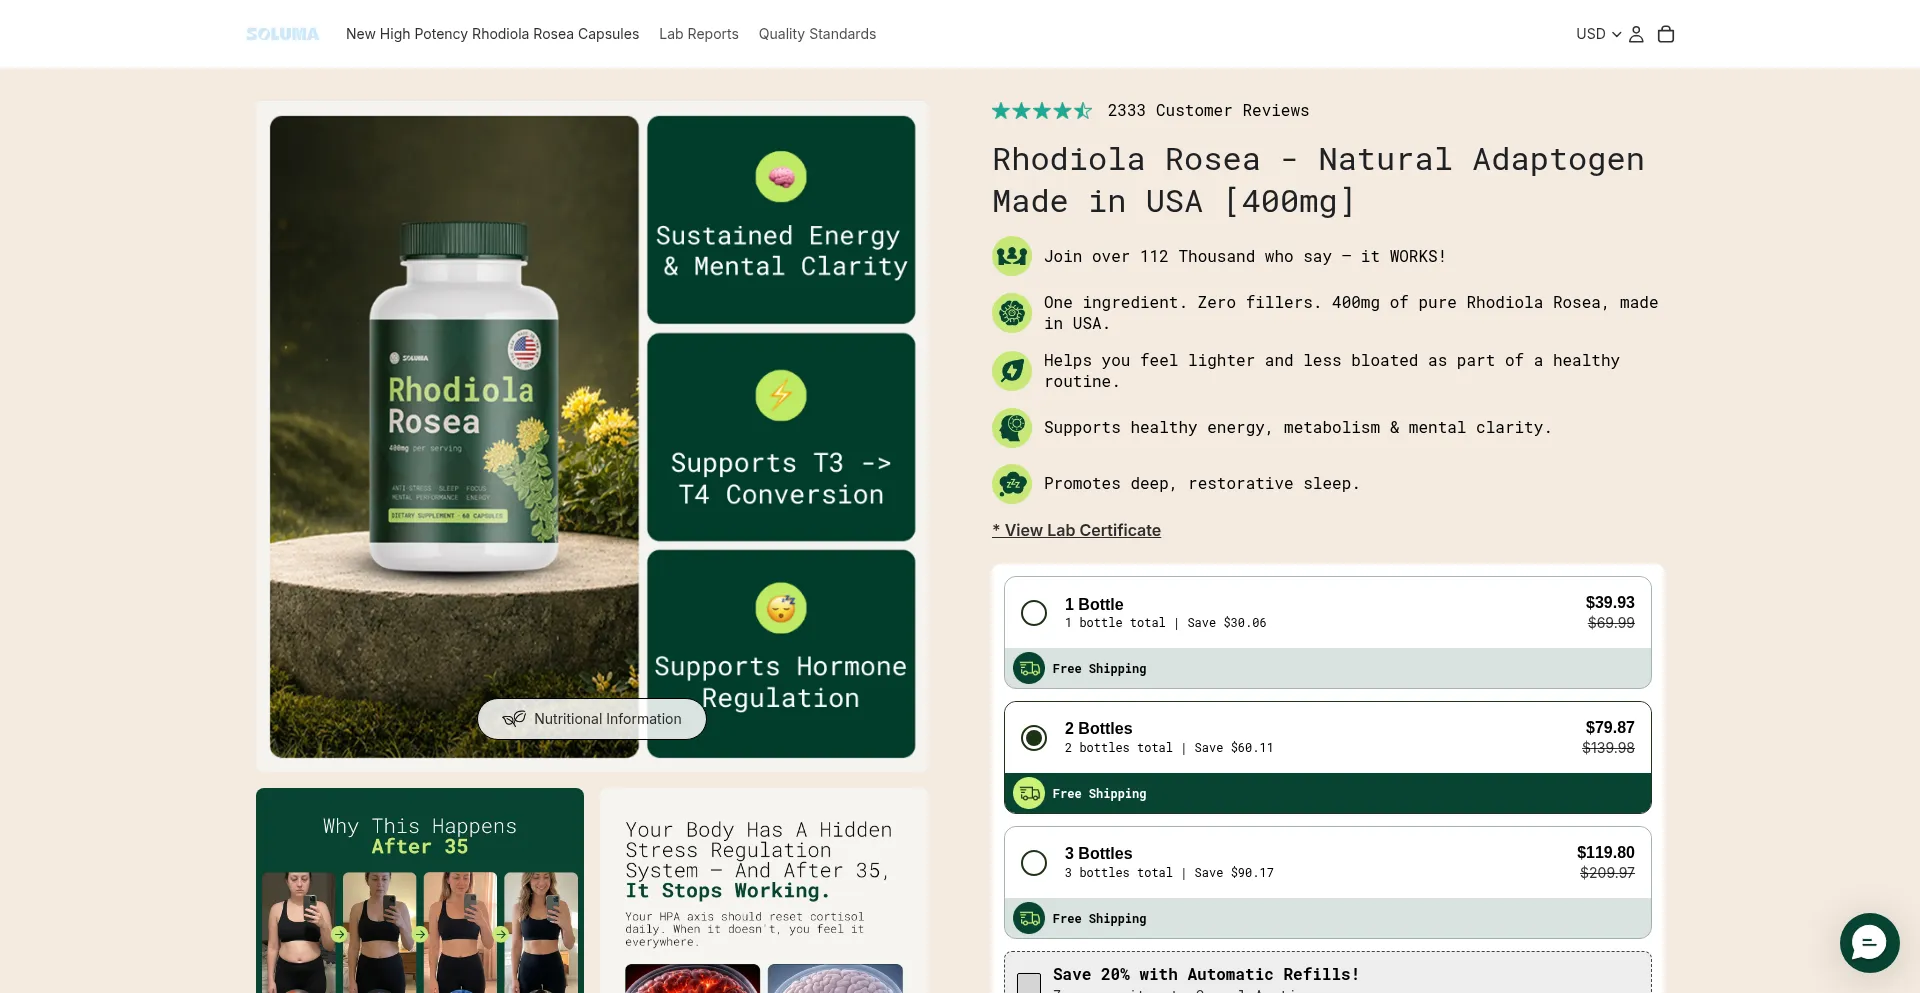This screenshot has width=1920, height=993.
Task: Click the Sustained Energy & Mental Clarity tile
Action: (781, 220)
